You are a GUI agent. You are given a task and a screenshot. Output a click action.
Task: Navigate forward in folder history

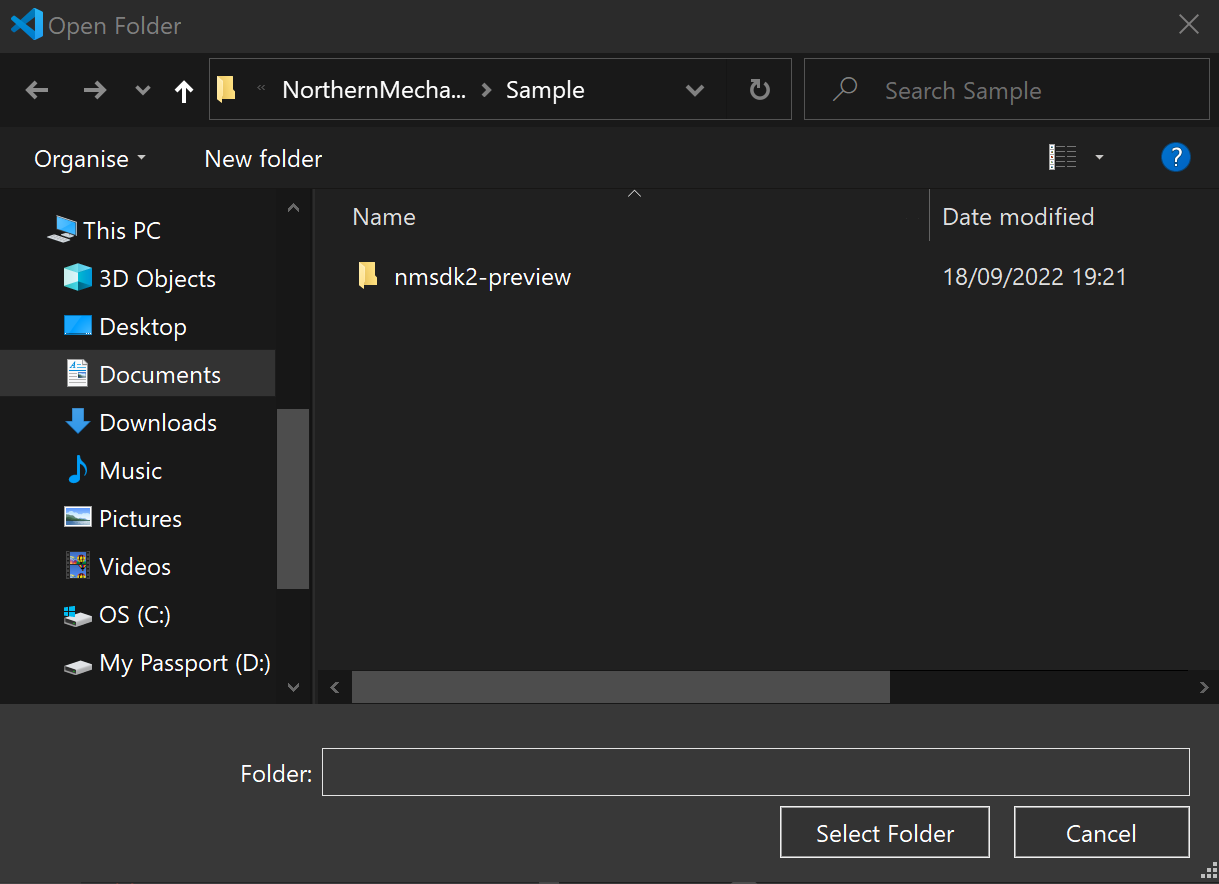[x=94, y=89]
